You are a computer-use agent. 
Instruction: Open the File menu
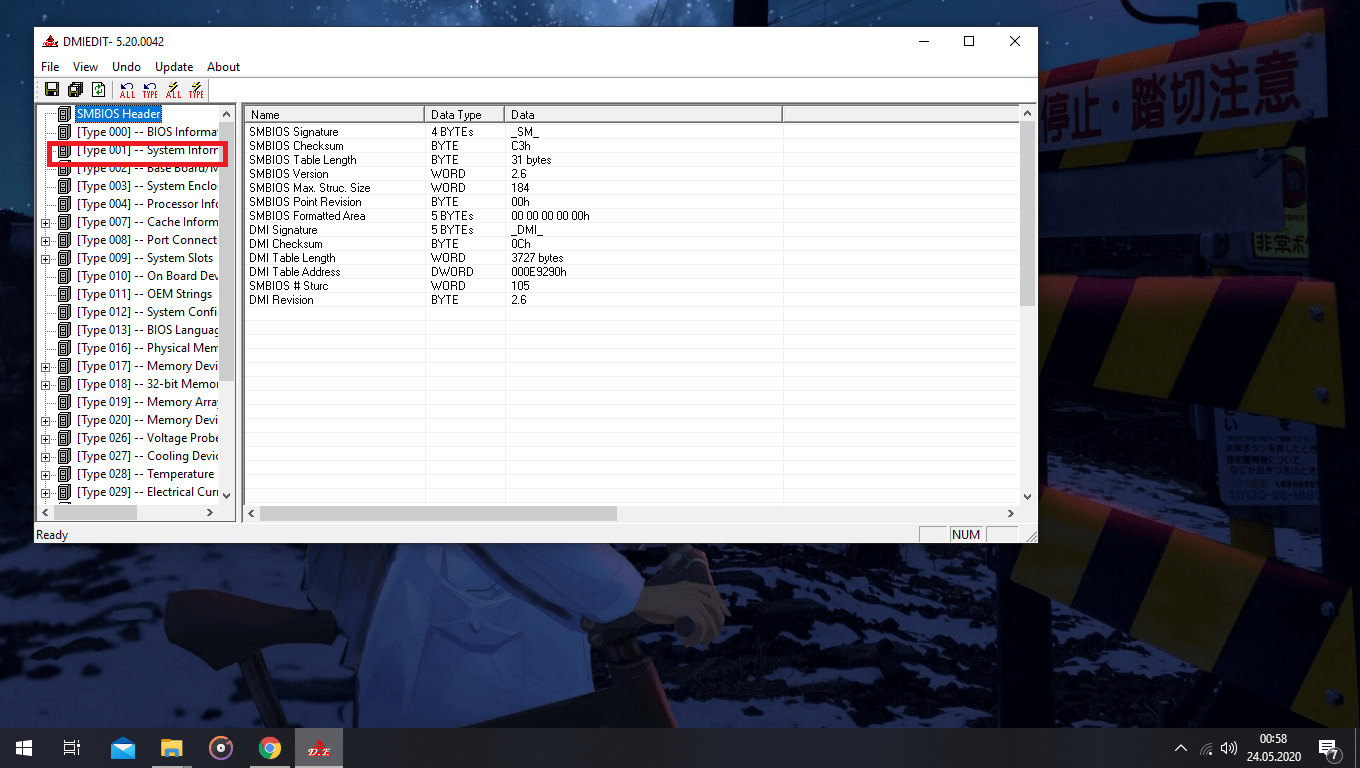(x=50, y=67)
